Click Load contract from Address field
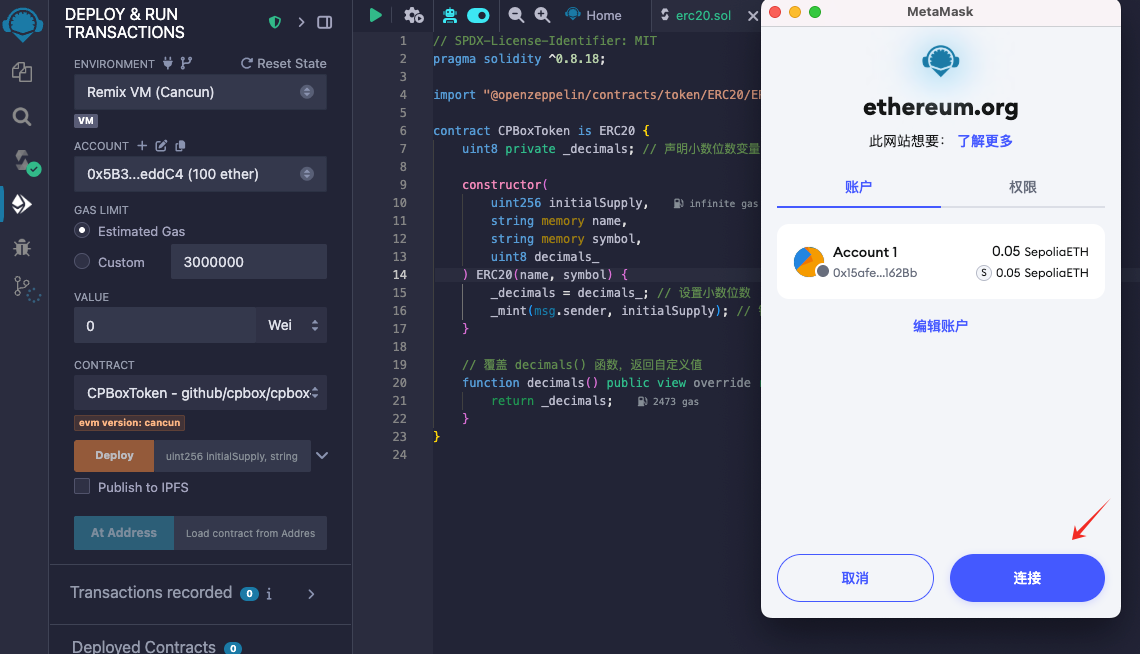 [x=250, y=533]
